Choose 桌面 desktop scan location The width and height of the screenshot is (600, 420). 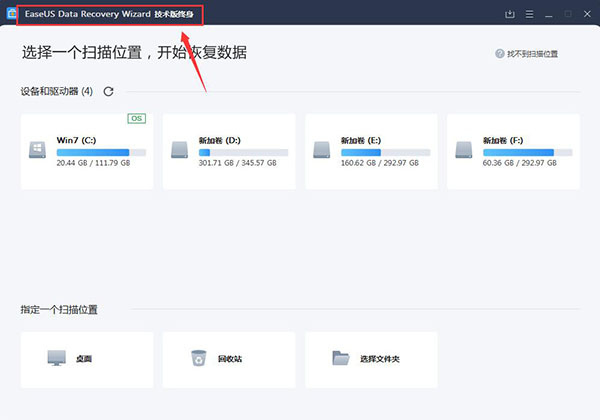(87, 360)
